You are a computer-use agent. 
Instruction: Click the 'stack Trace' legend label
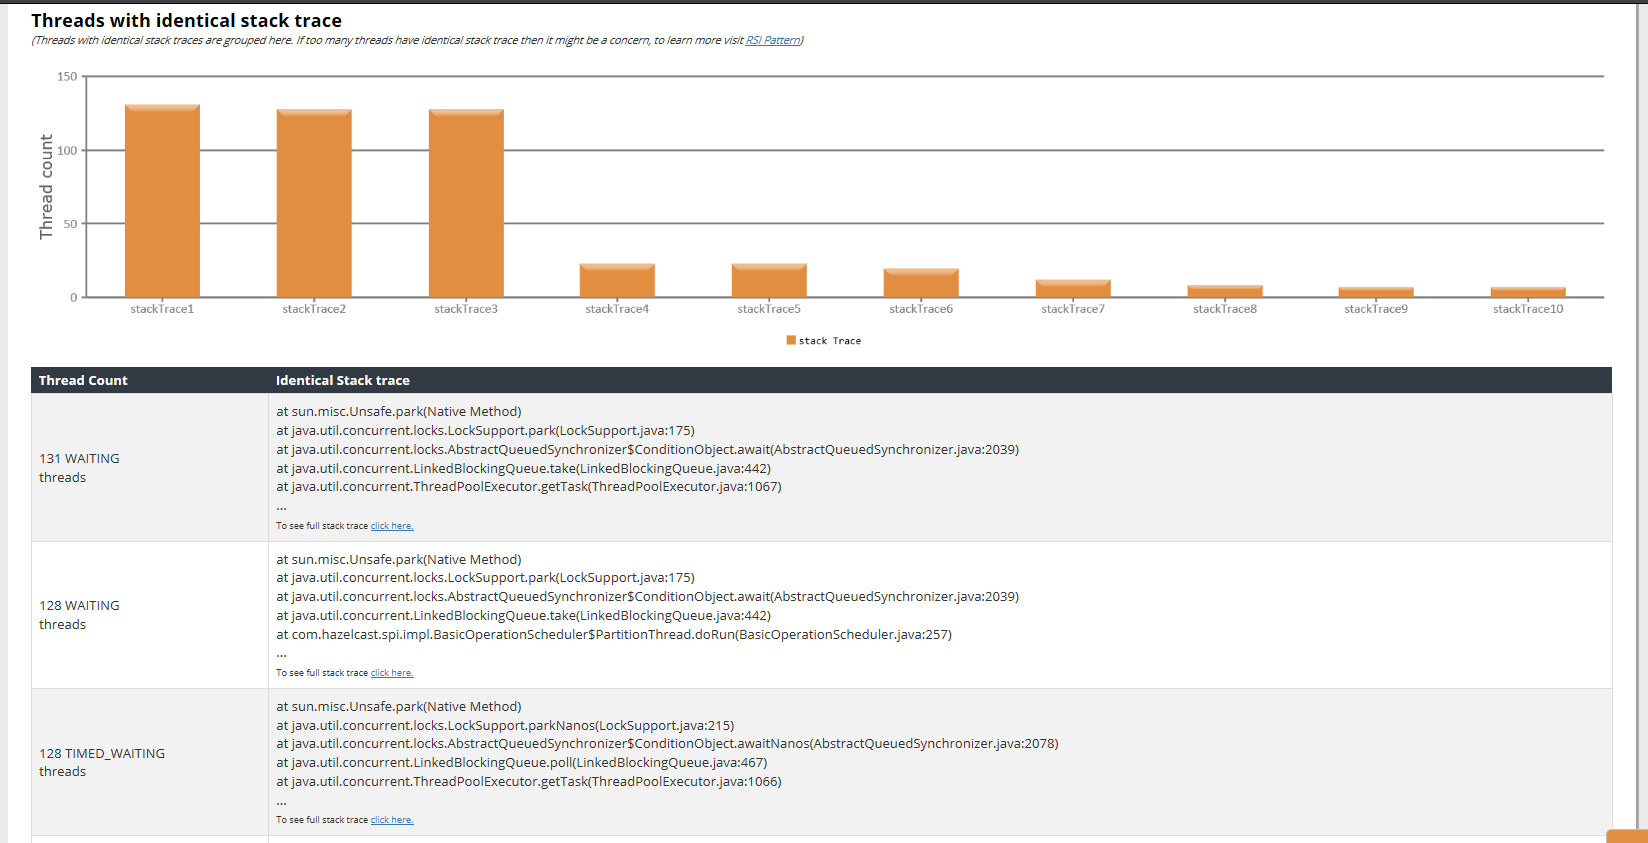tap(830, 341)
